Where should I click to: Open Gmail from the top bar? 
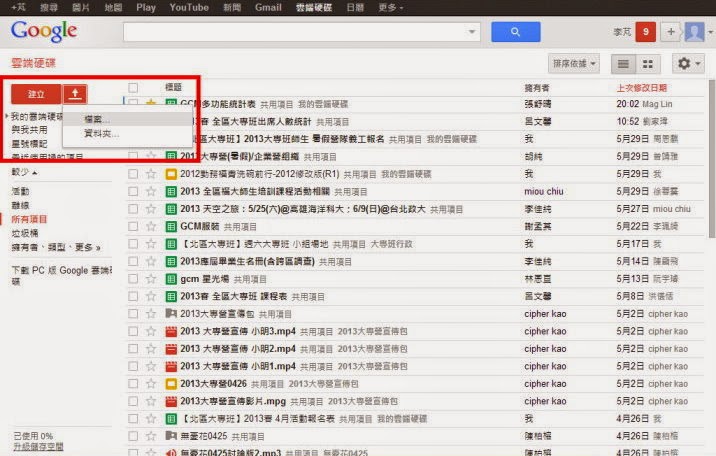[x=268, y=7]
